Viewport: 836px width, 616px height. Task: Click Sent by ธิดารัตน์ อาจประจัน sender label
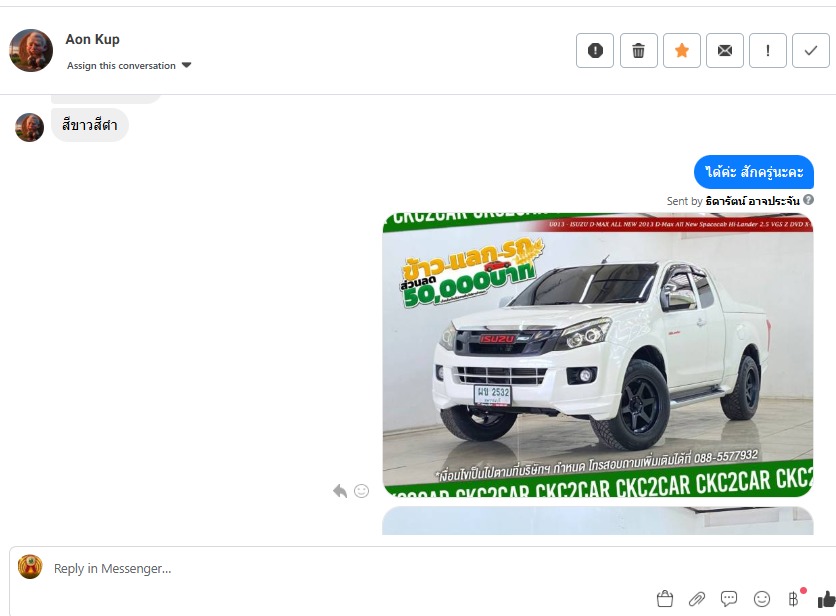(x=733, y=201)
